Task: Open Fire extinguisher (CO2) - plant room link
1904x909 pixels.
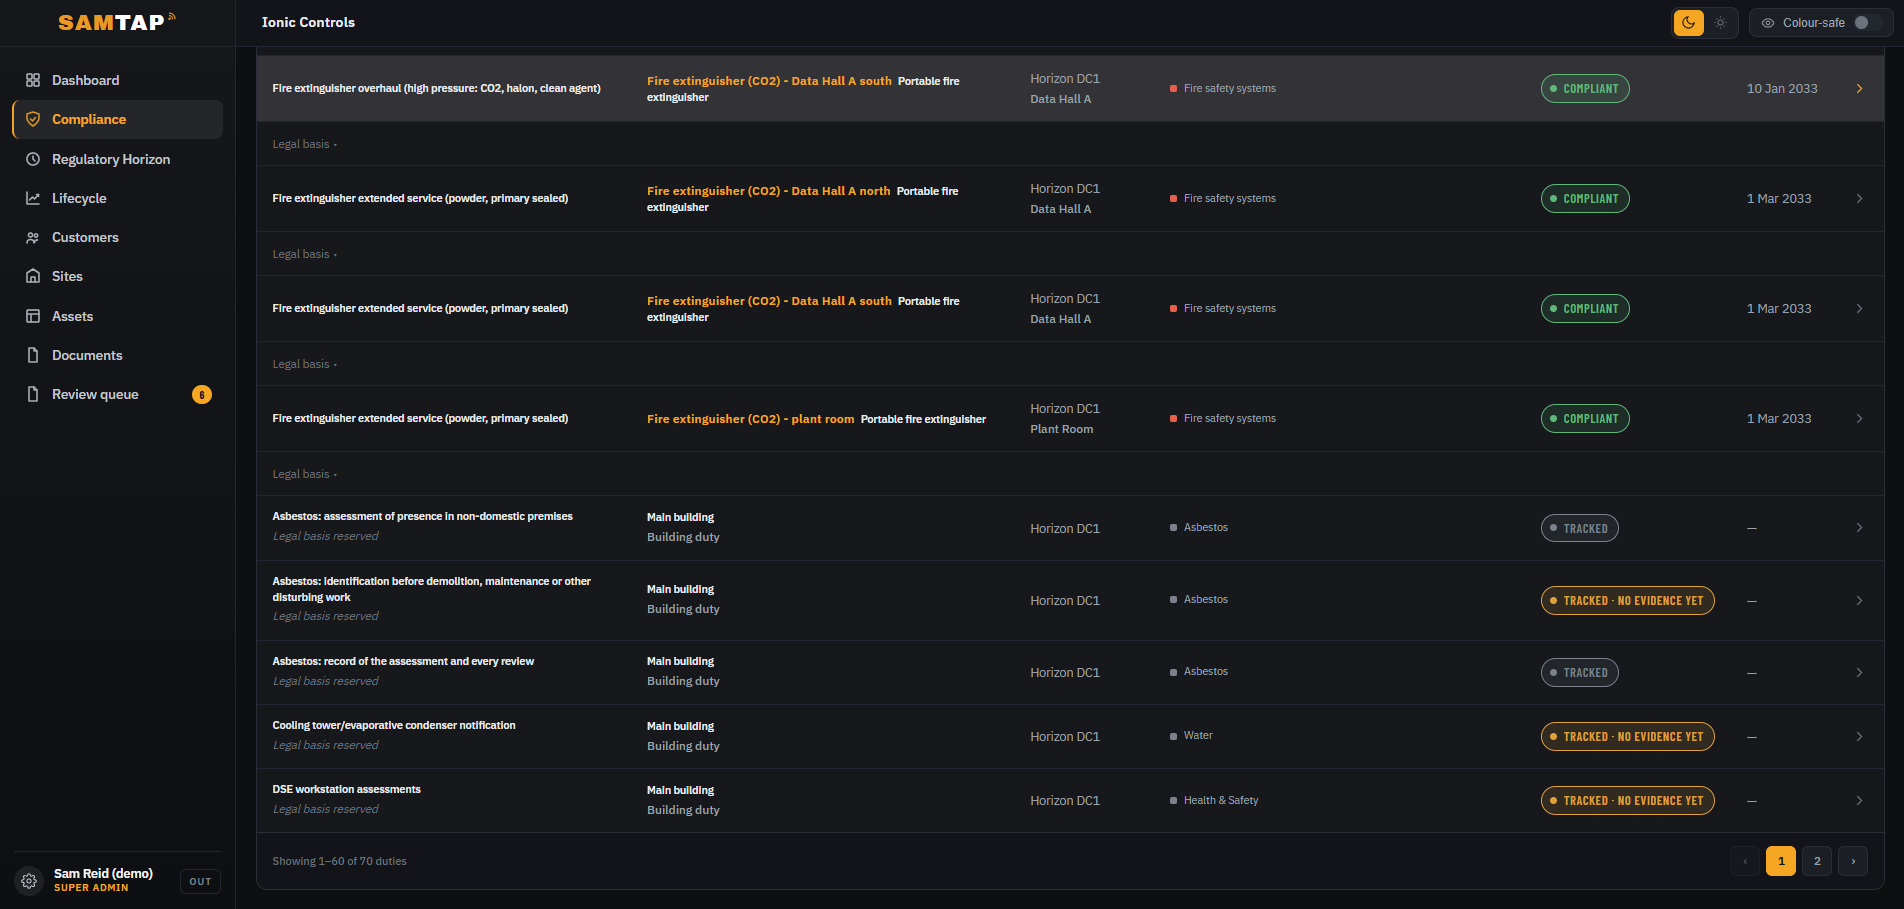Action: [x=750, y=419]
